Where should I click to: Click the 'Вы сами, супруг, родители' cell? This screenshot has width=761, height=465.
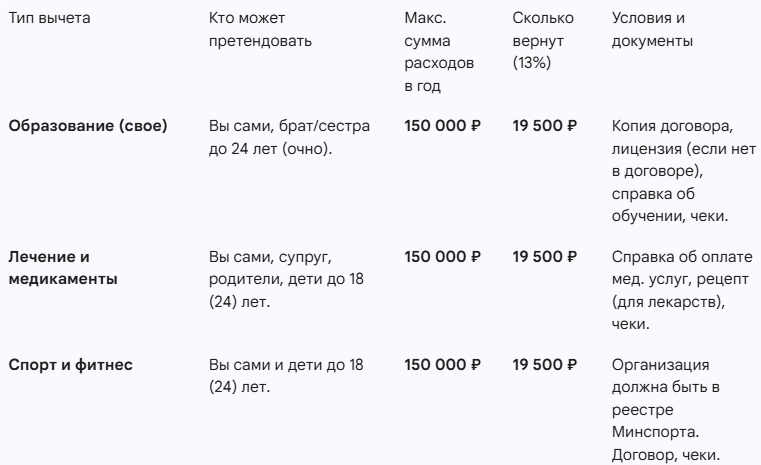point(286,279)
